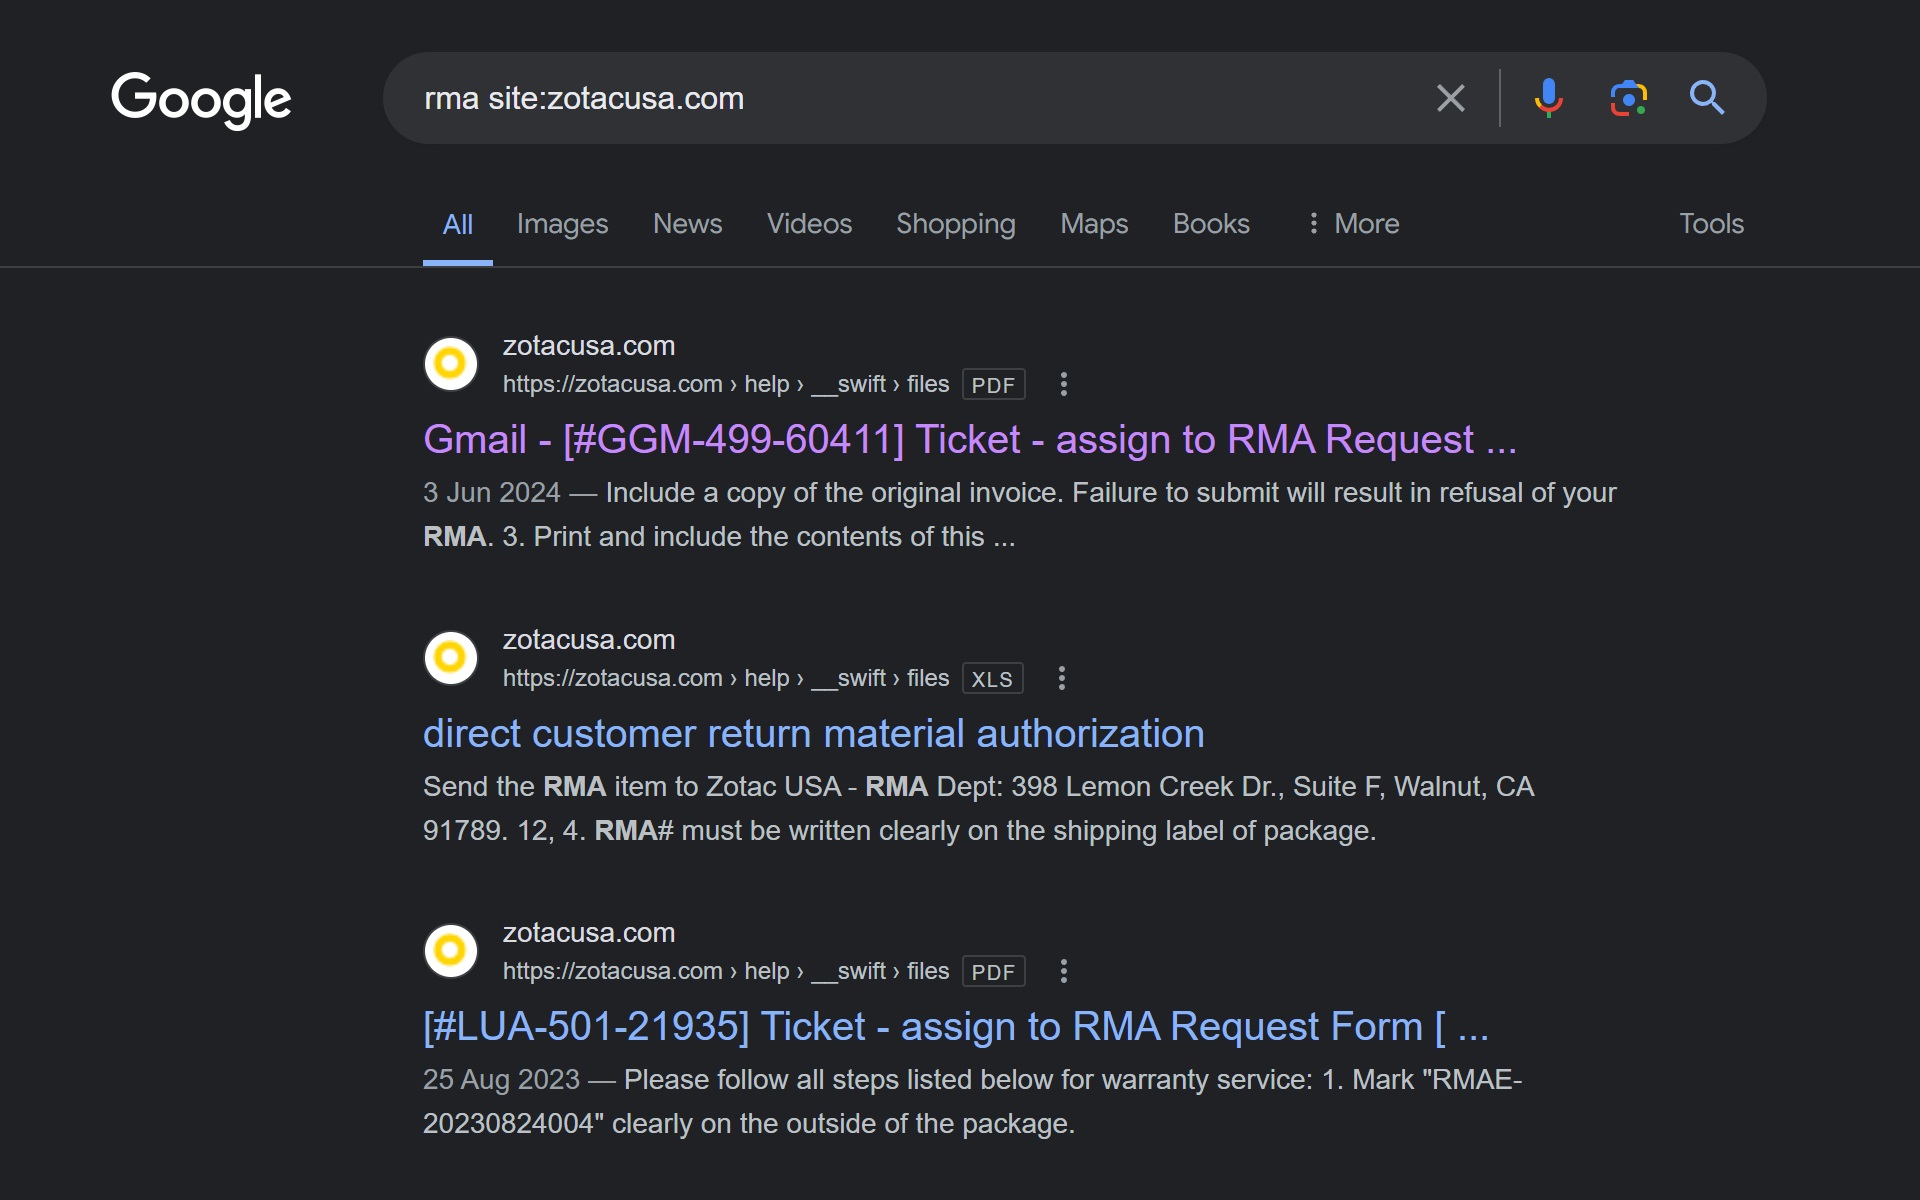This screenshot has height=1200, width=1920.
Task: Click the PDF badge on first result
Action: pos(992,384)
